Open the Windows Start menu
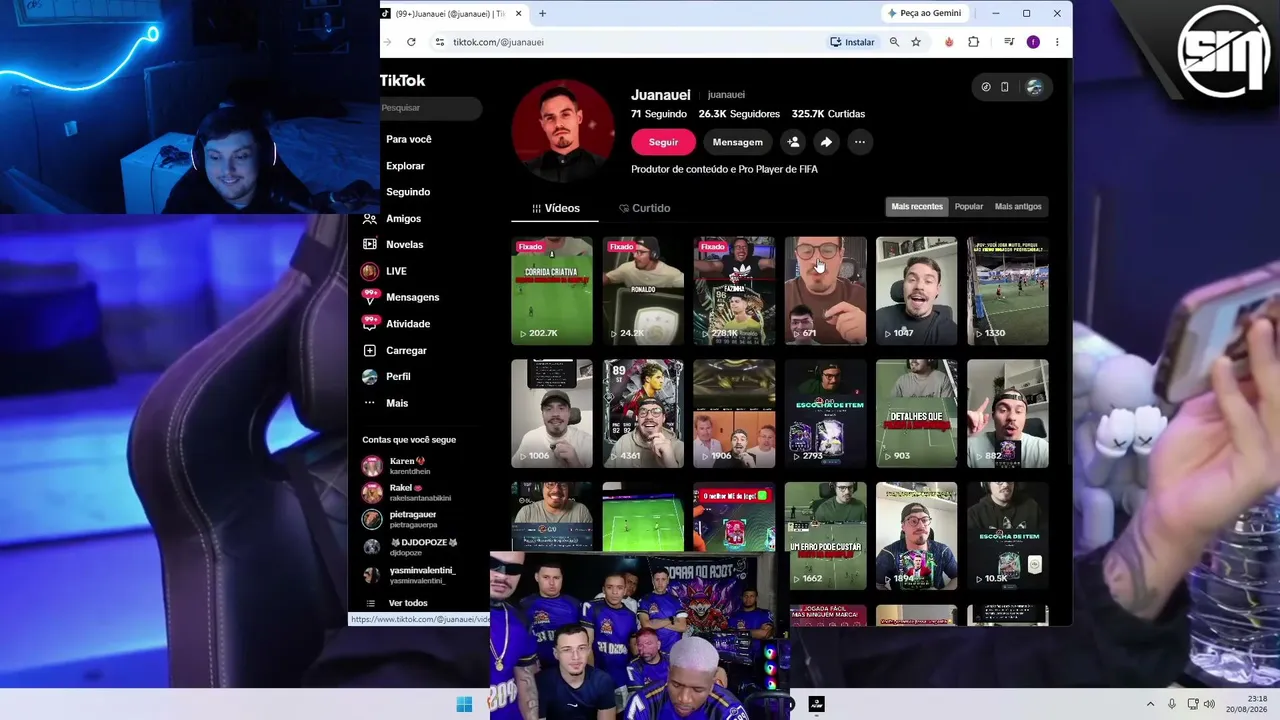The height and width of the screenshot is (720, 1280). click(464, 704)
